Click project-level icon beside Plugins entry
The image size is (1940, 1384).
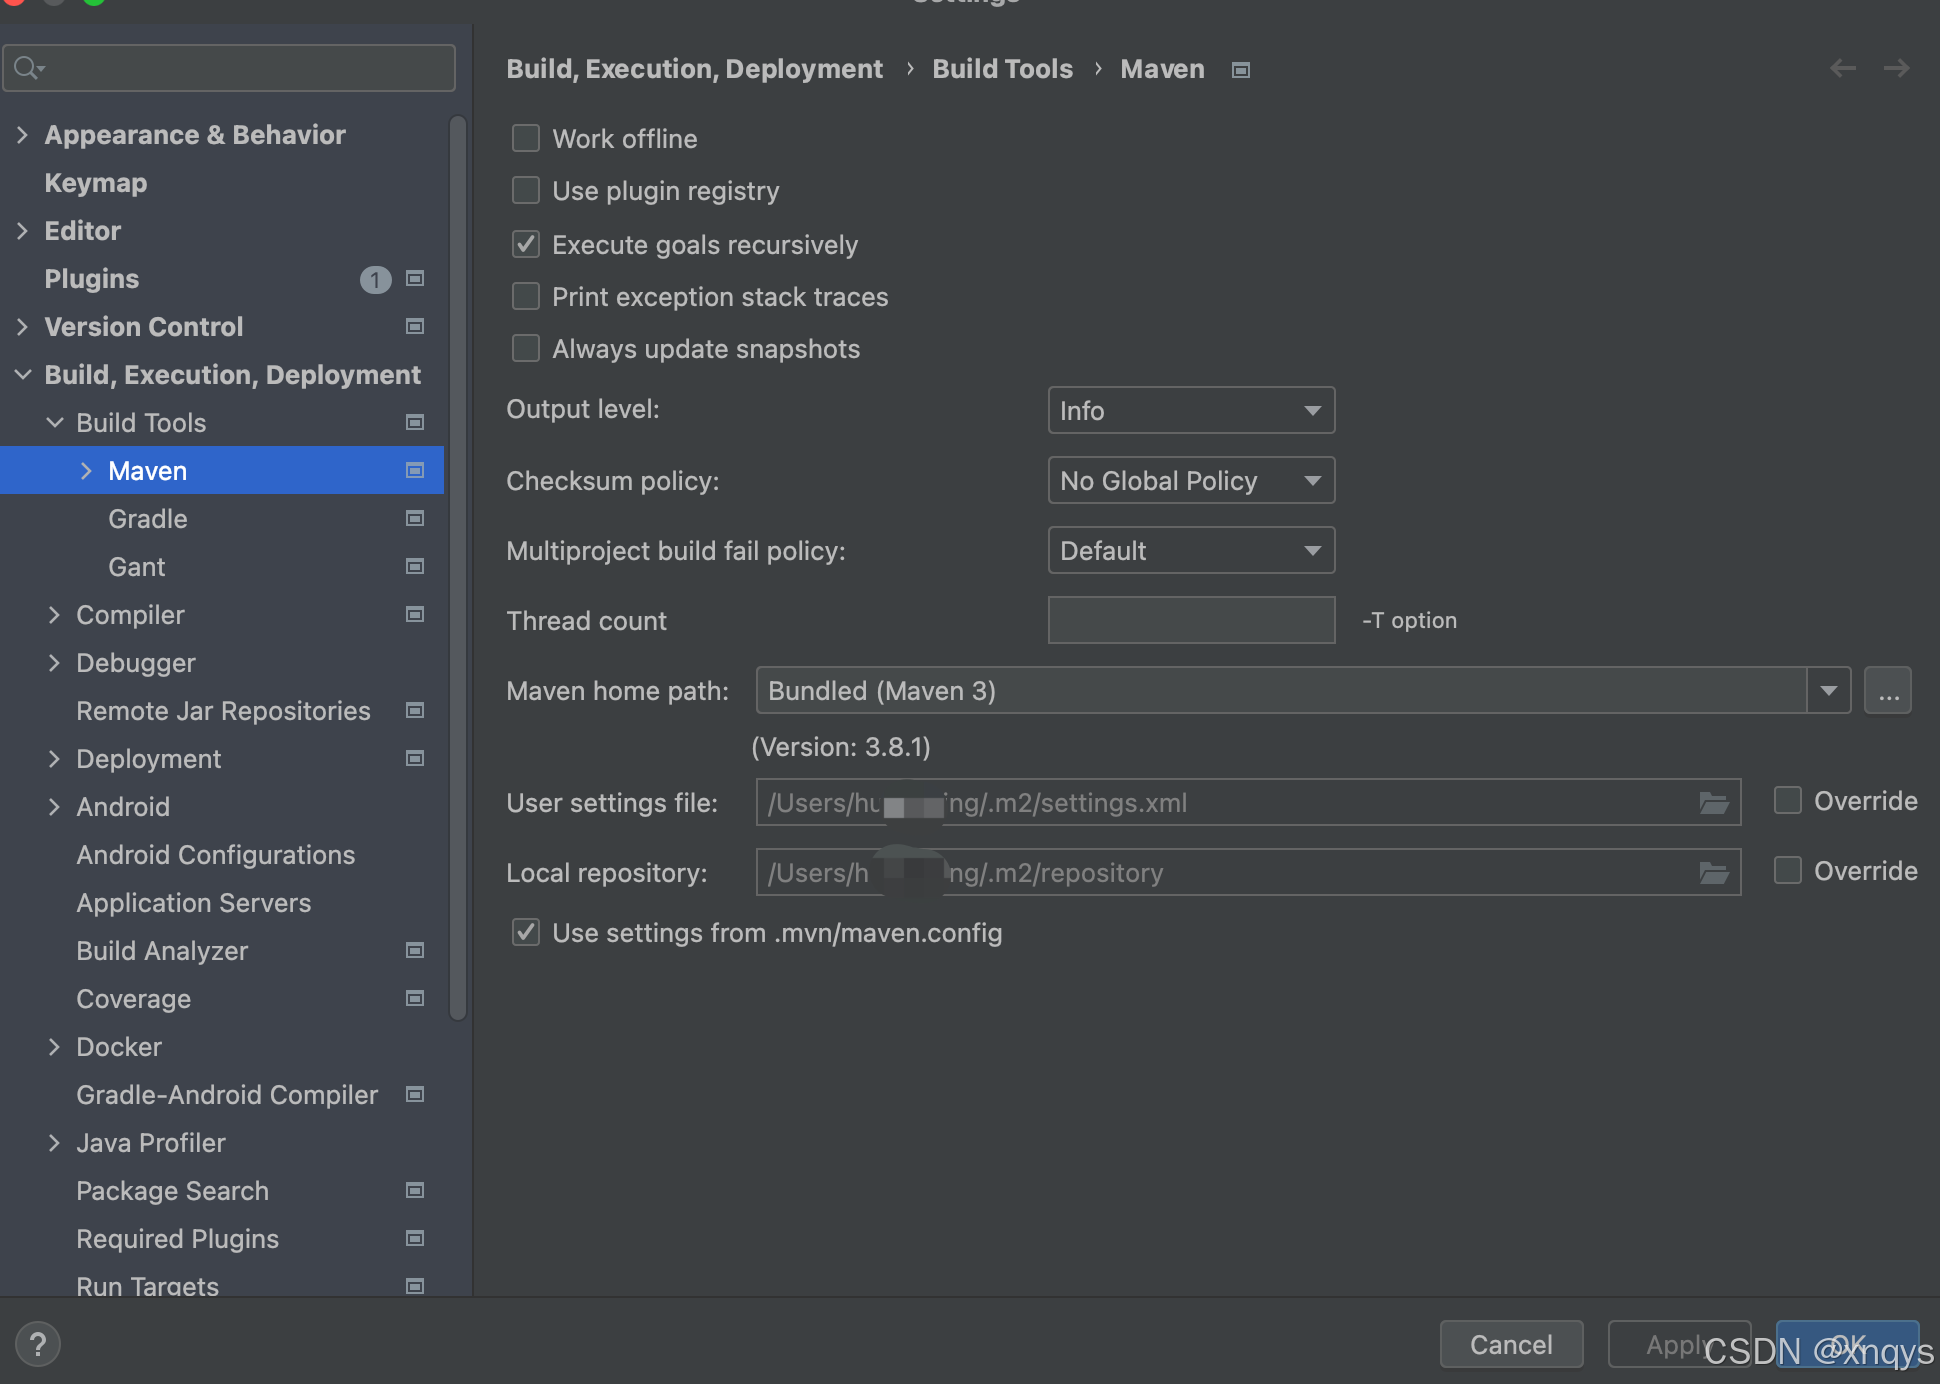click(415, 279)
